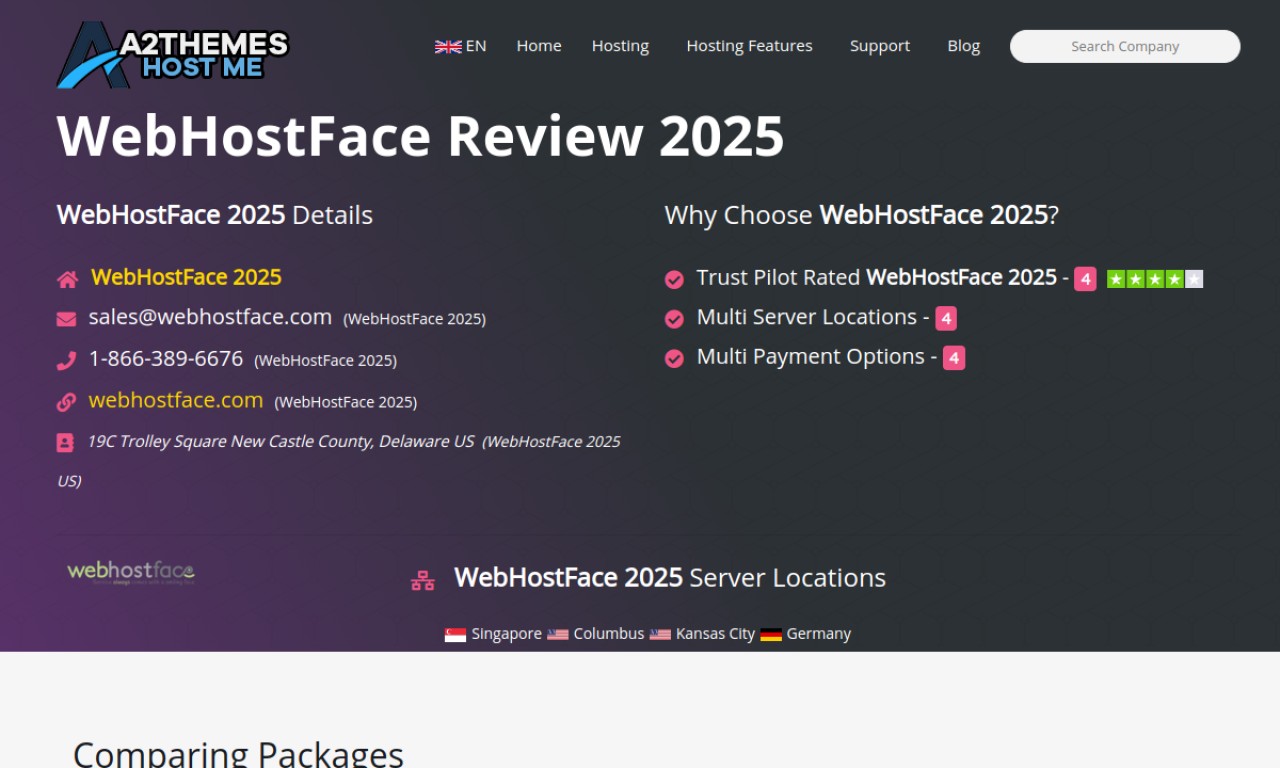
Task: Click the Kansas City location label
Action: pos(716,634)
